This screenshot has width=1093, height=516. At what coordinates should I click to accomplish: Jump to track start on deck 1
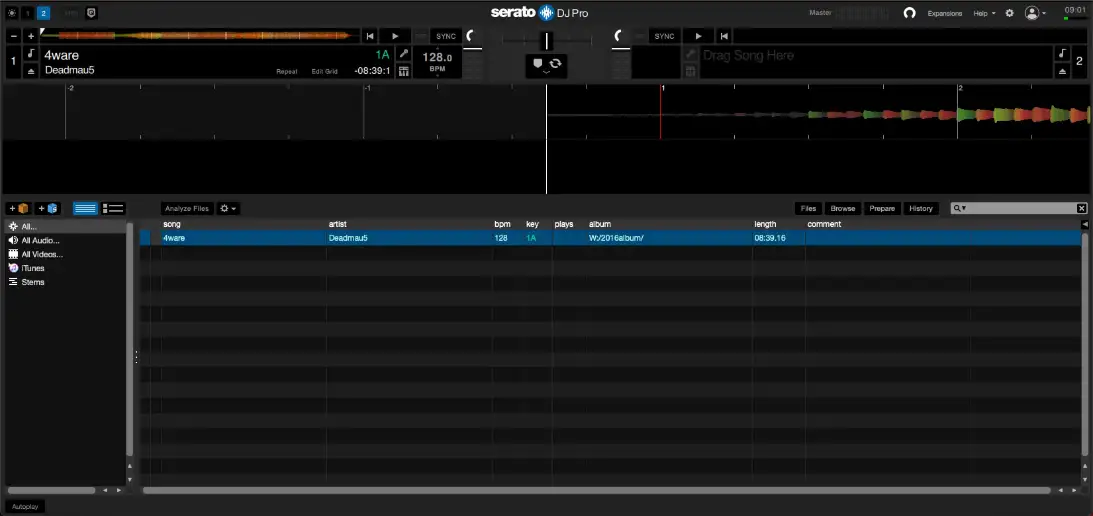pyautogui.click(x=370, y=36)
